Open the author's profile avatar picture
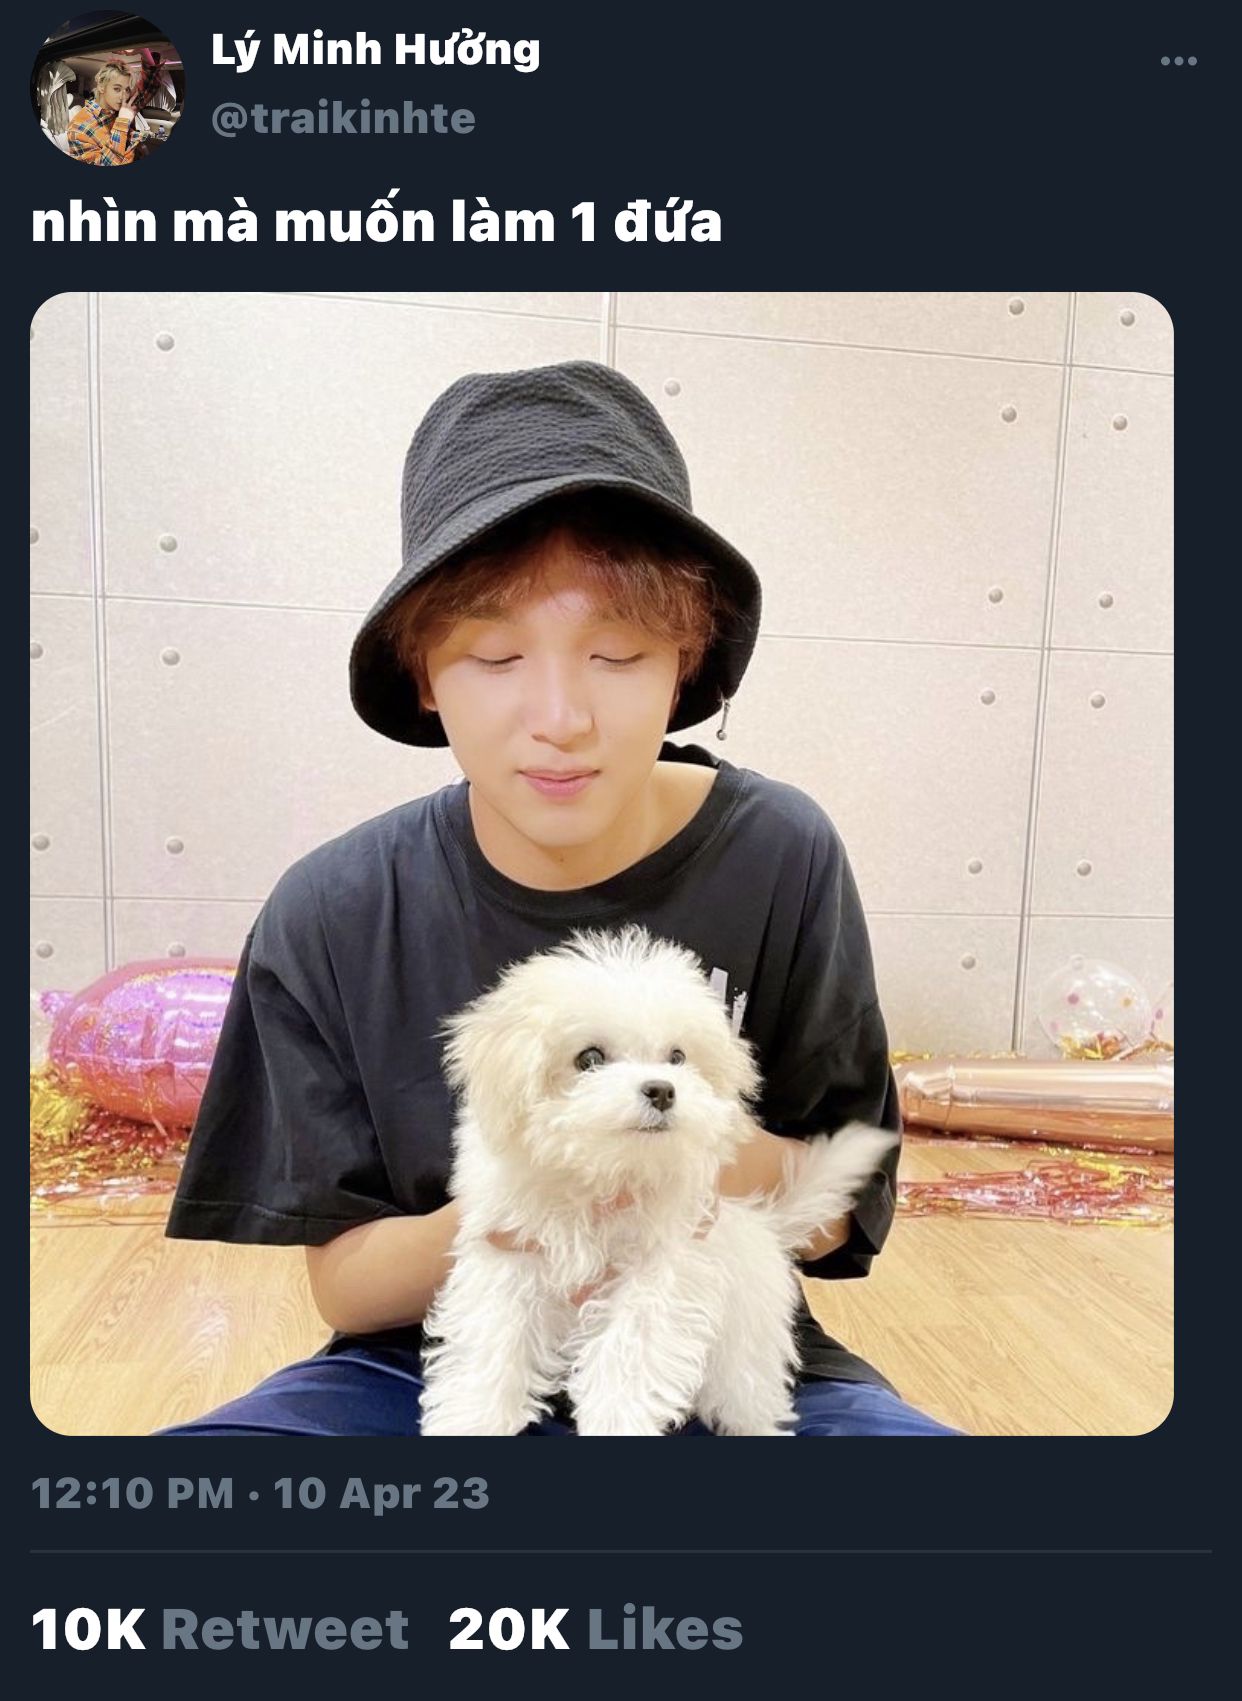This screenshot has height=1701, width=1242. [108, 88]
